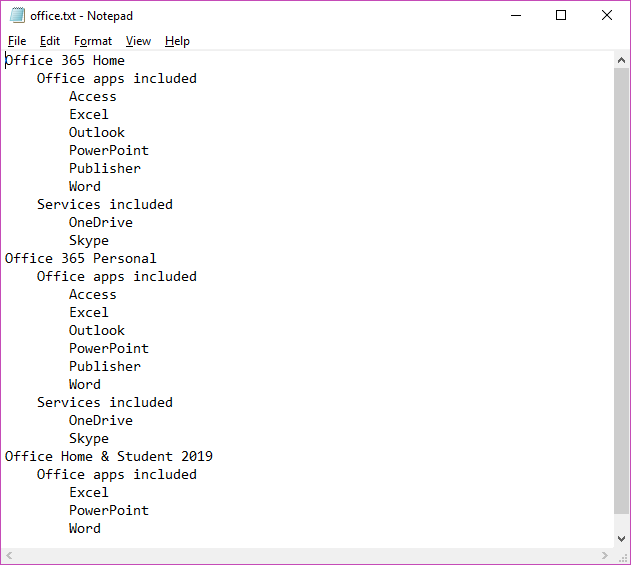The width and height of the screenshot is (631, 565).
Task: Click 'Access' under Office 365 Home
Action: tap(93, 97)
